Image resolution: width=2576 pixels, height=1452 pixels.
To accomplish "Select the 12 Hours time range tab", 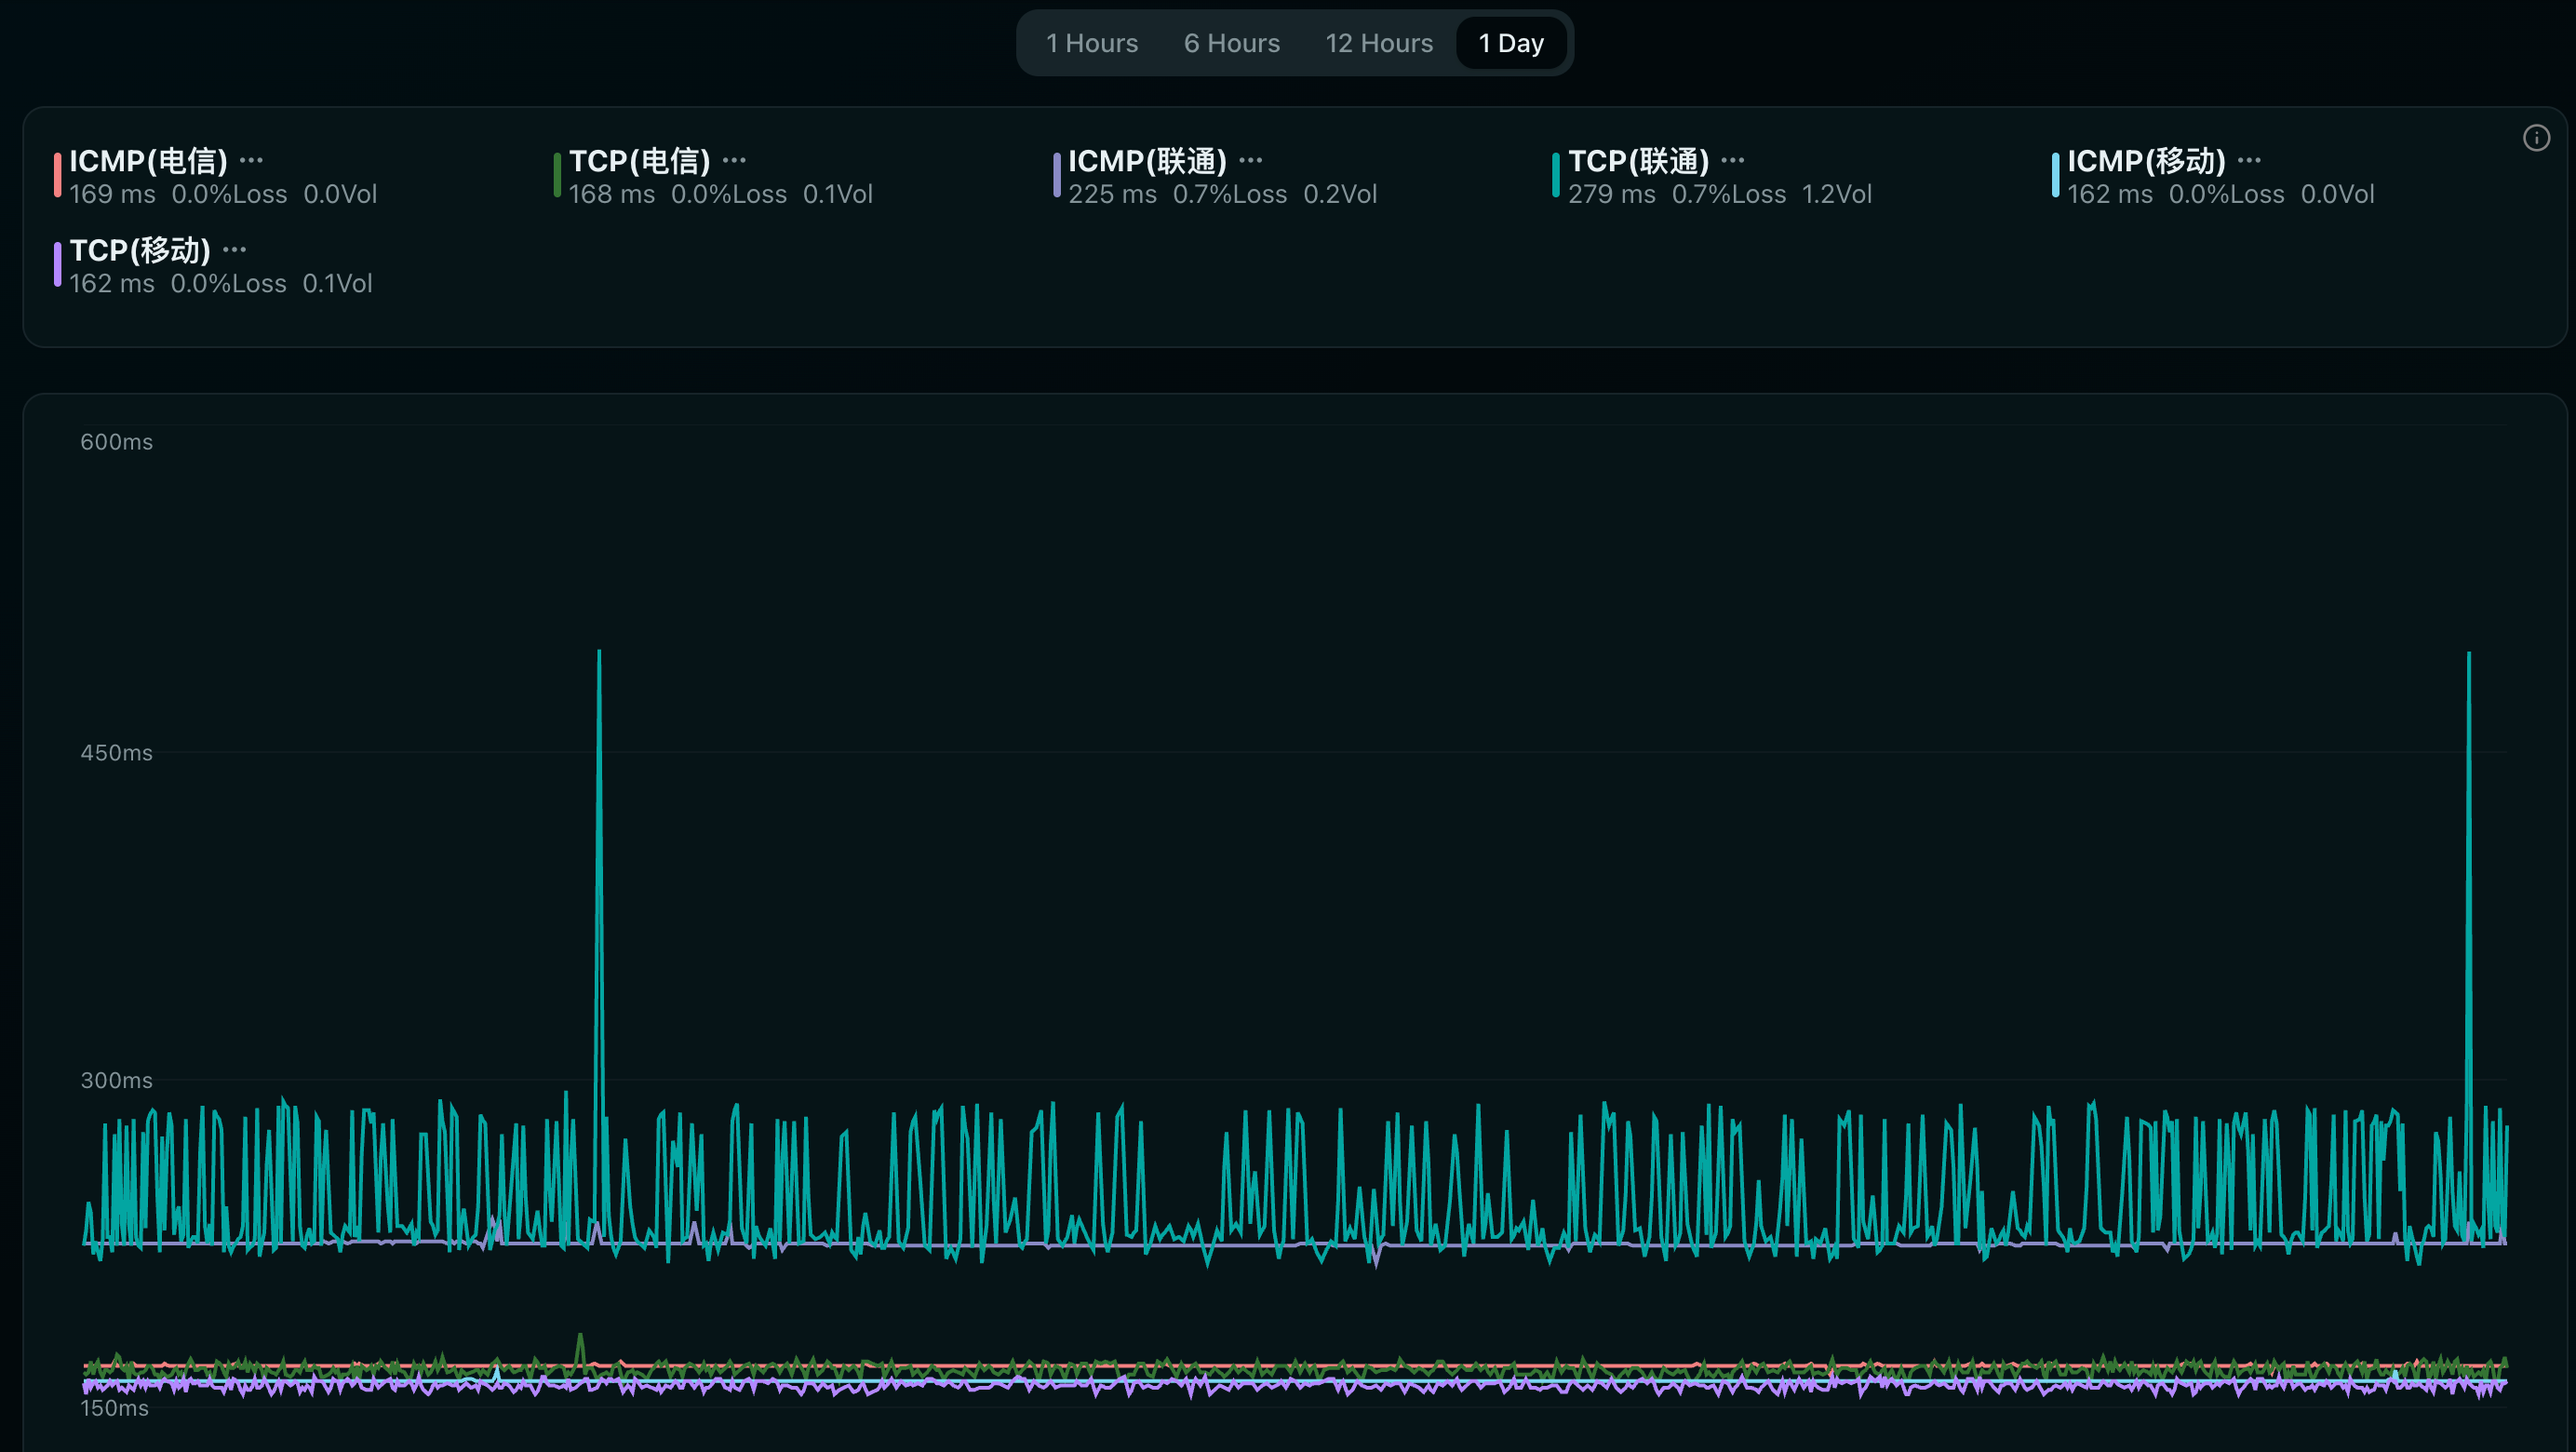I will (1379, 43).
